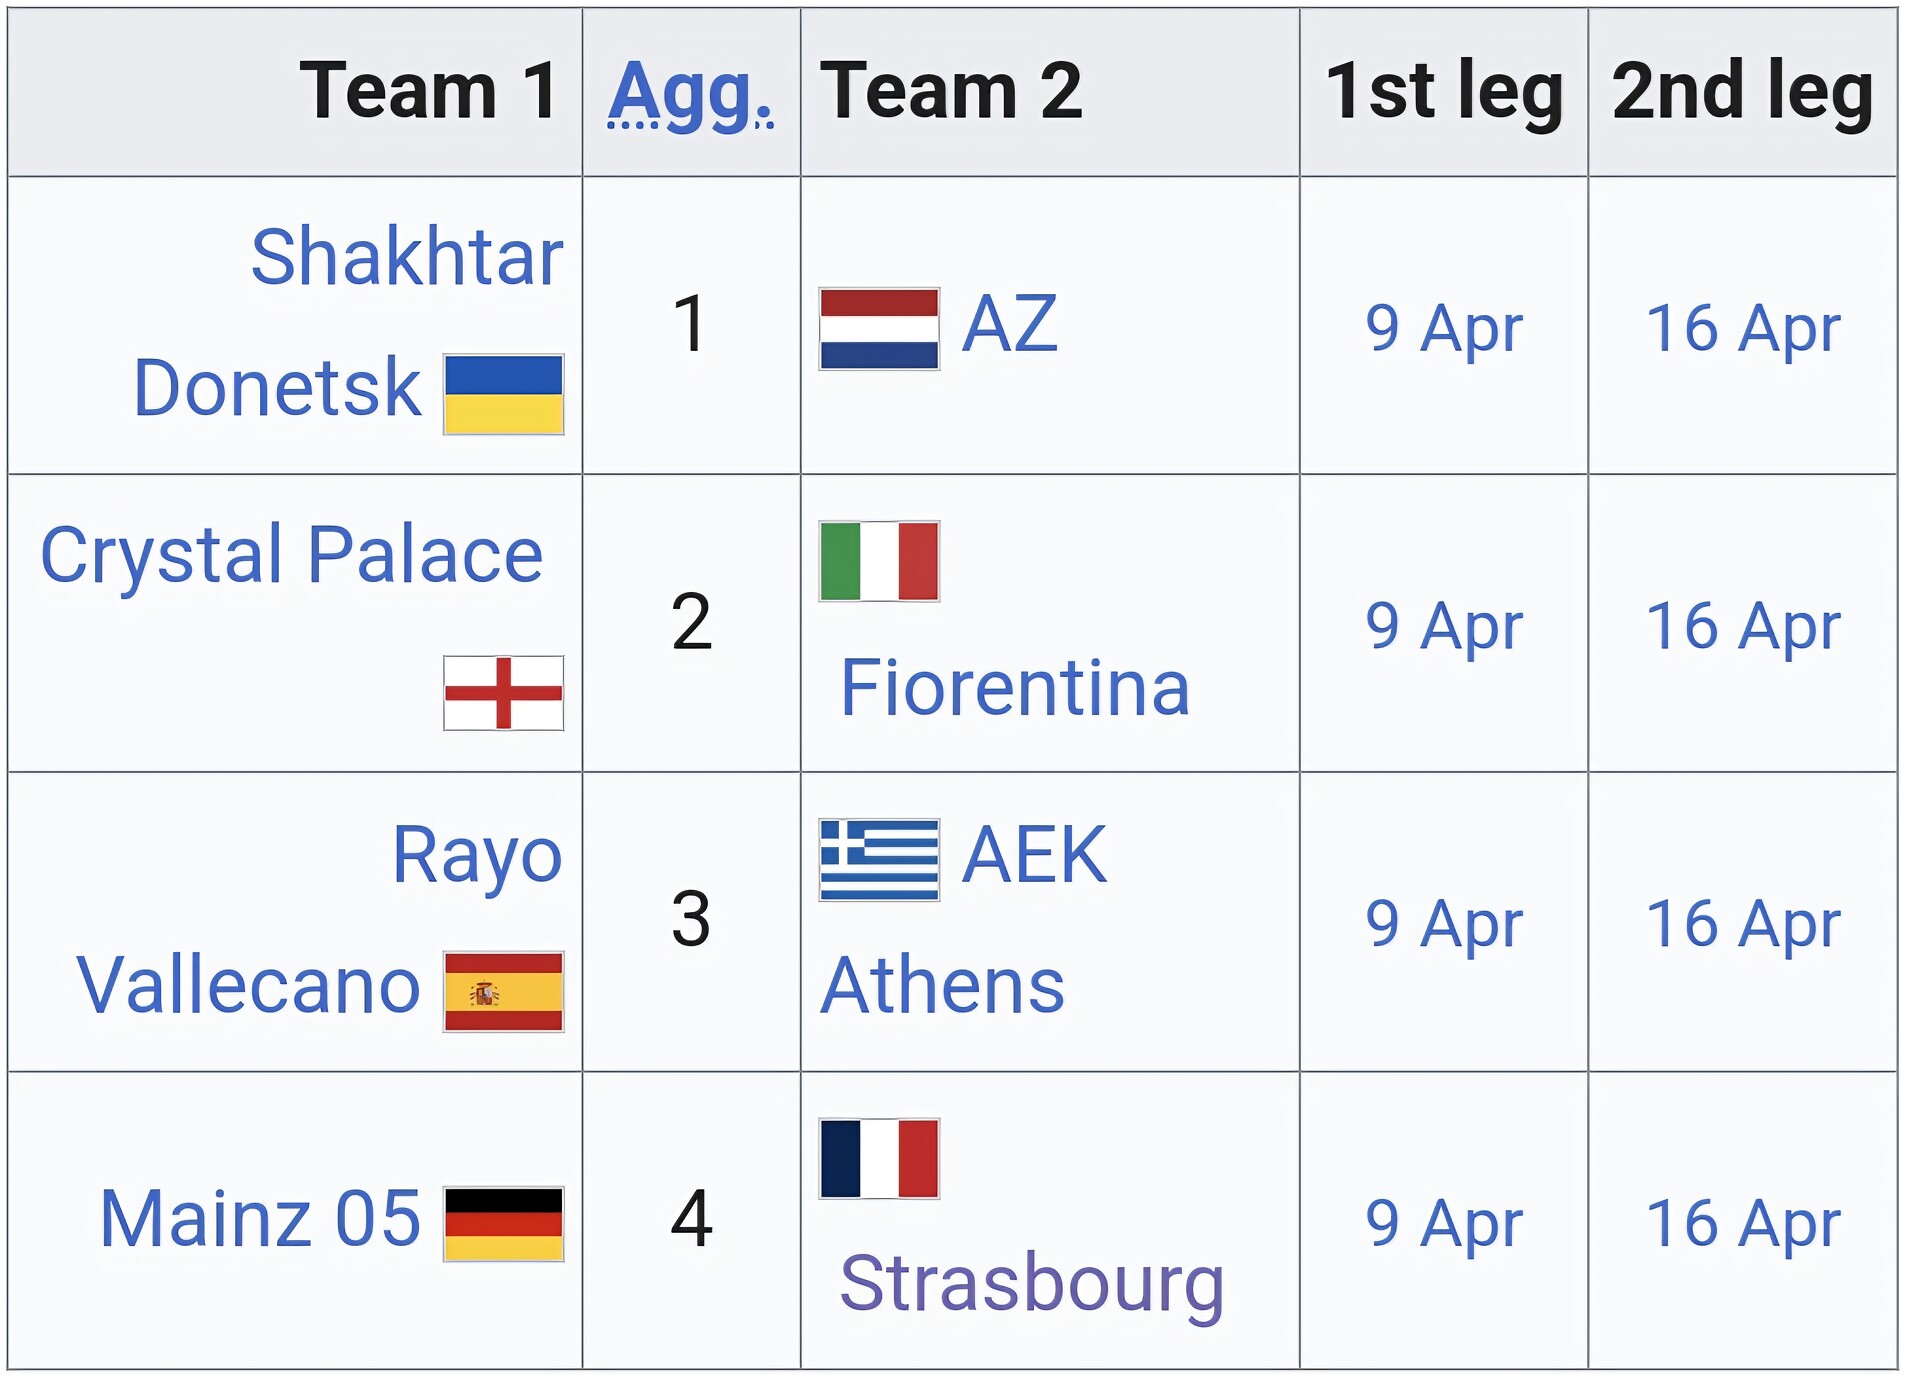
Task: Open 9 Apr first leg for Shakhtar
Action: point(1443,329)
